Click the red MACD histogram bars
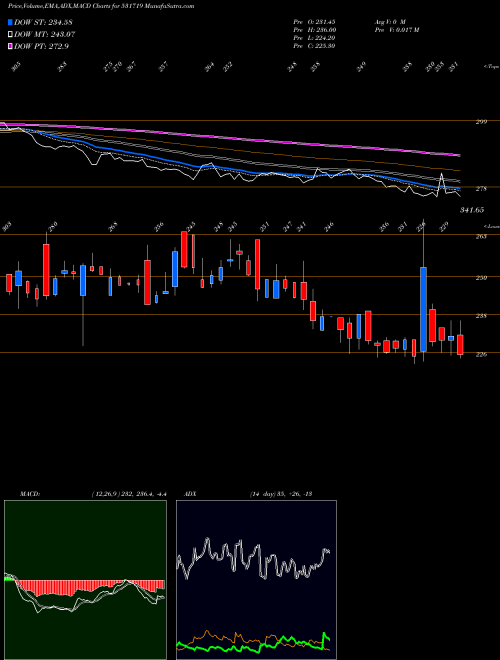500x660 pixels. [x=90, y=586]
